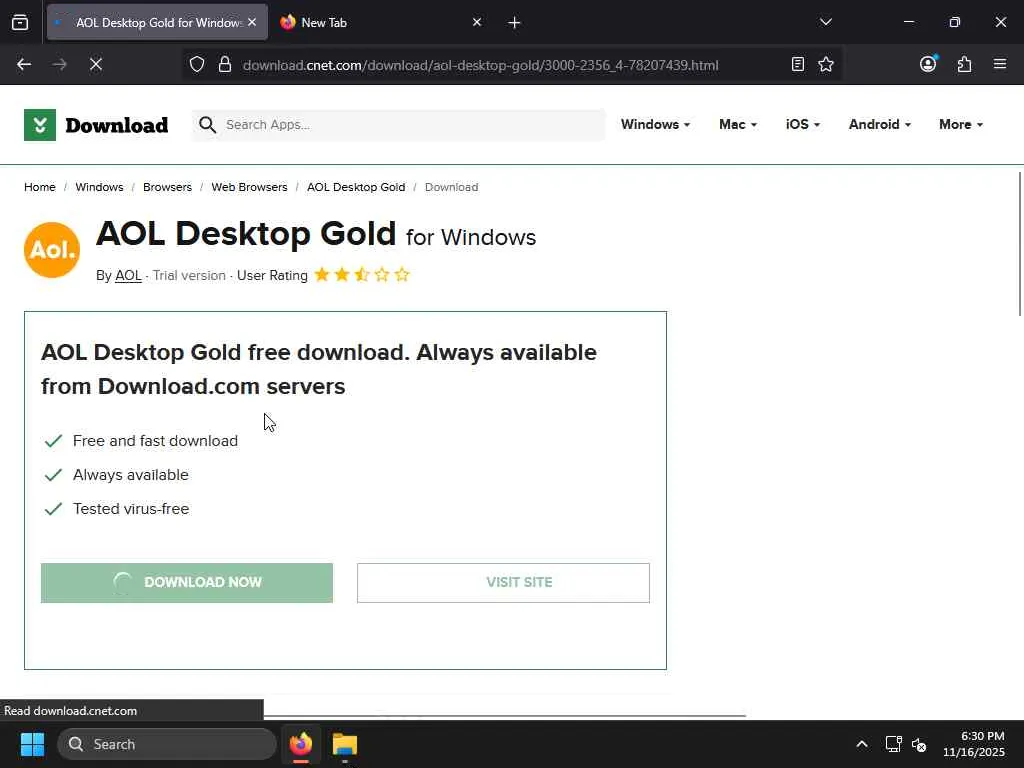Click the AOL orange logo
Viewport: 1024px width, 768px height.
52,250
